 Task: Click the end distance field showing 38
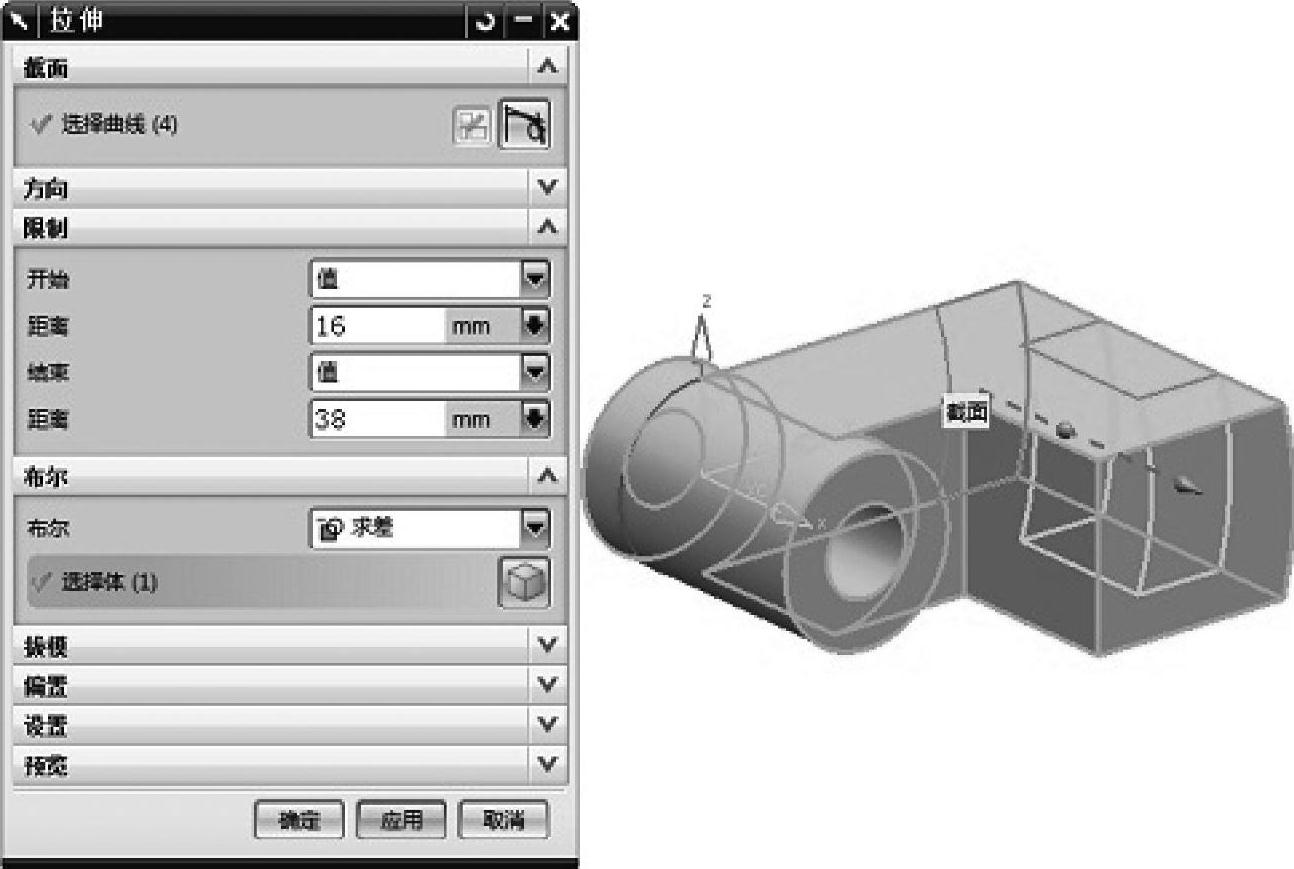(378, 419)
